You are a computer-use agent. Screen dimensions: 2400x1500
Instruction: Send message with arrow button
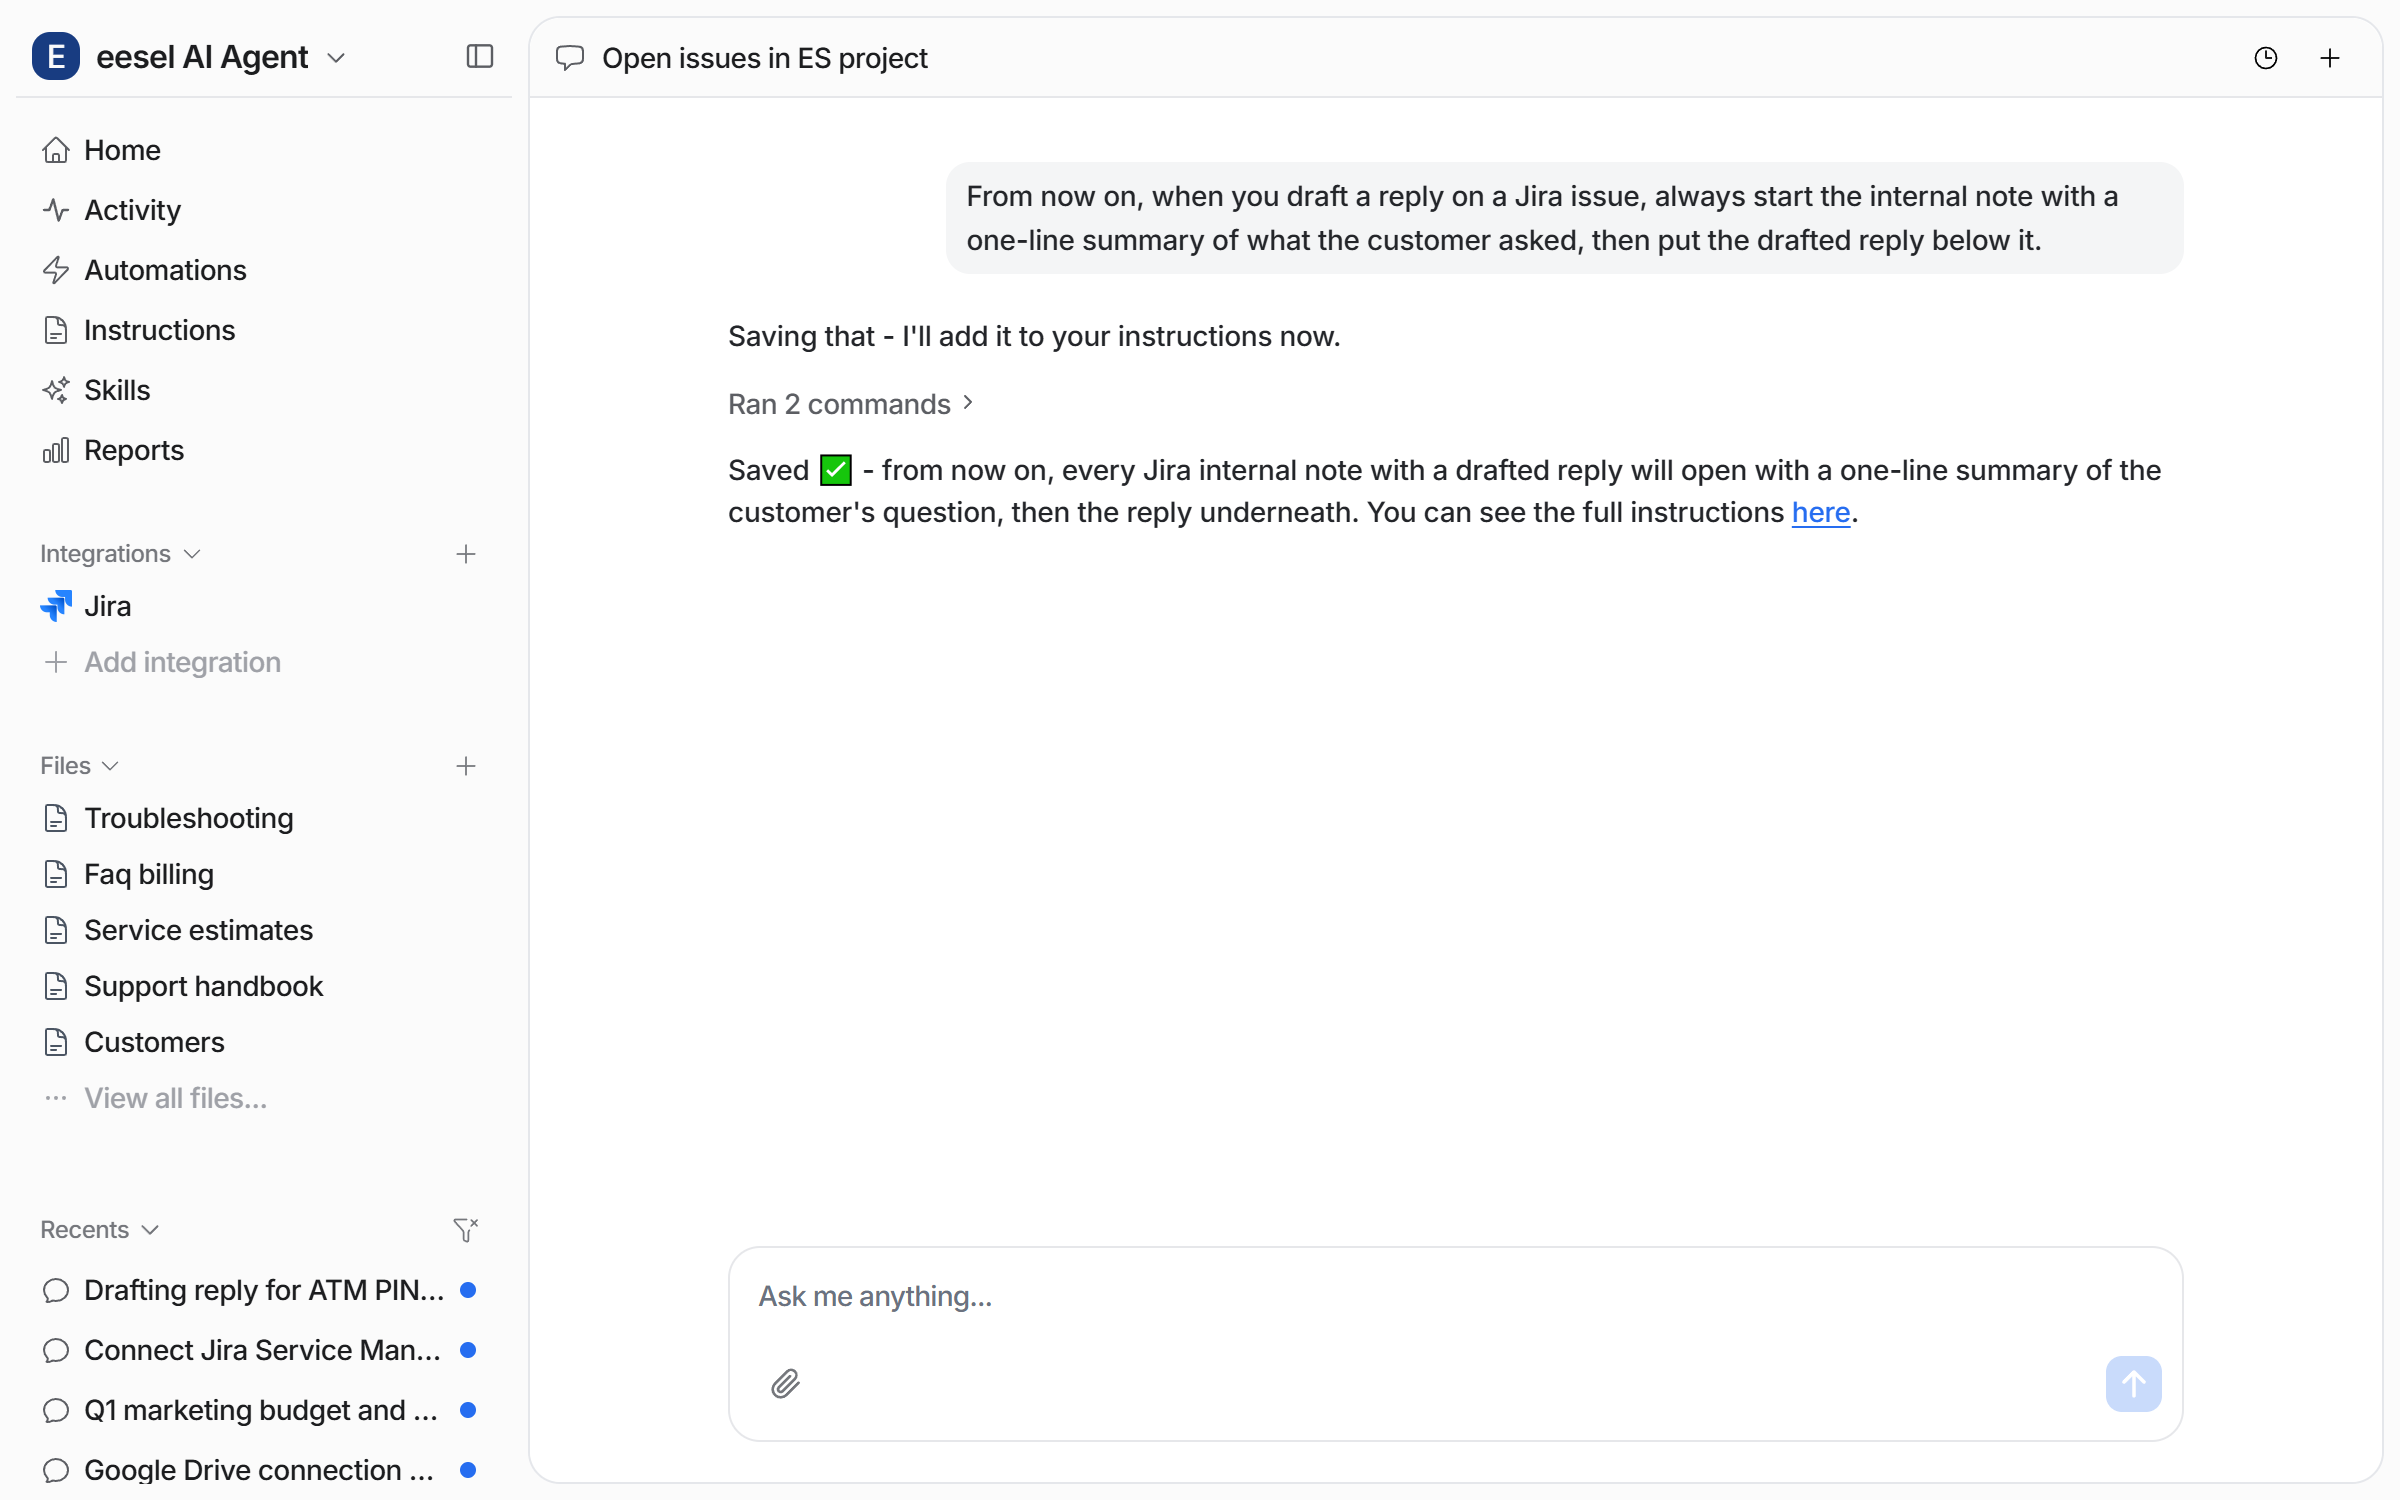[2134, 1384]
